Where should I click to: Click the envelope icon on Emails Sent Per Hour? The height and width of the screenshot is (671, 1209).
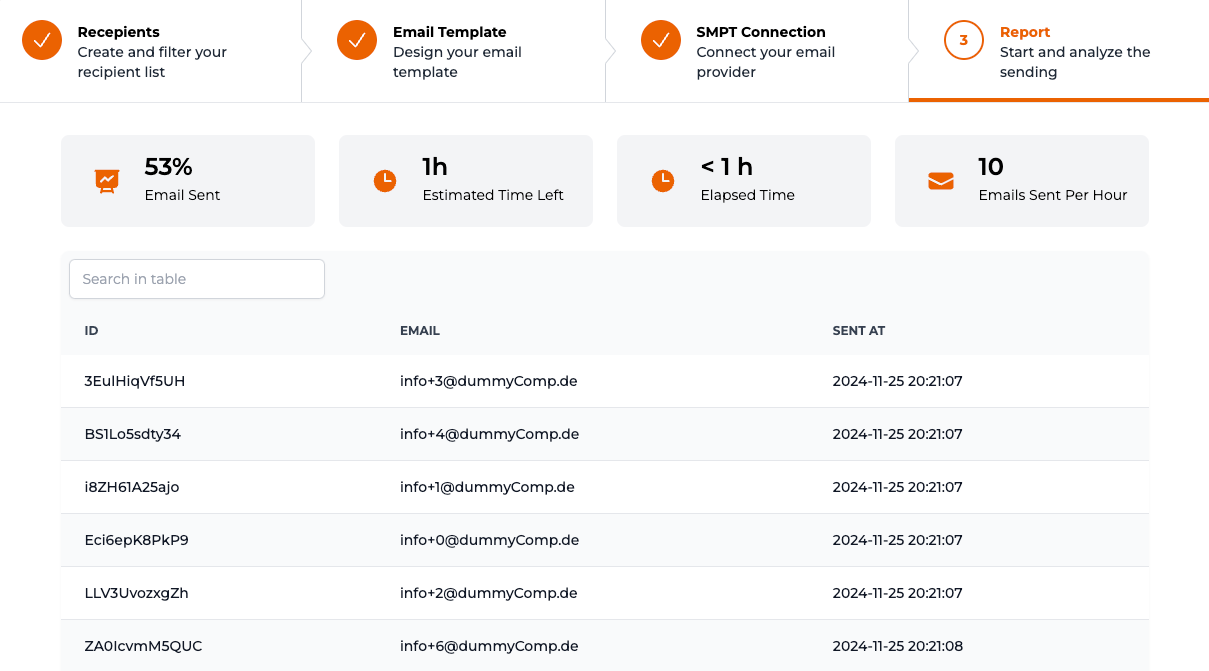(x=941, y=180)
